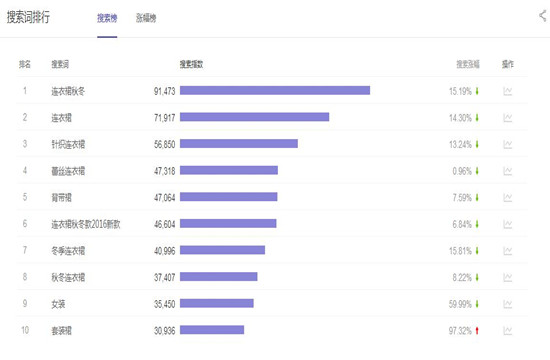The height and width of the screenshot is (360, 550).
Task: Open trend chart icon for 背带裙
Action: tap(508, 198)
